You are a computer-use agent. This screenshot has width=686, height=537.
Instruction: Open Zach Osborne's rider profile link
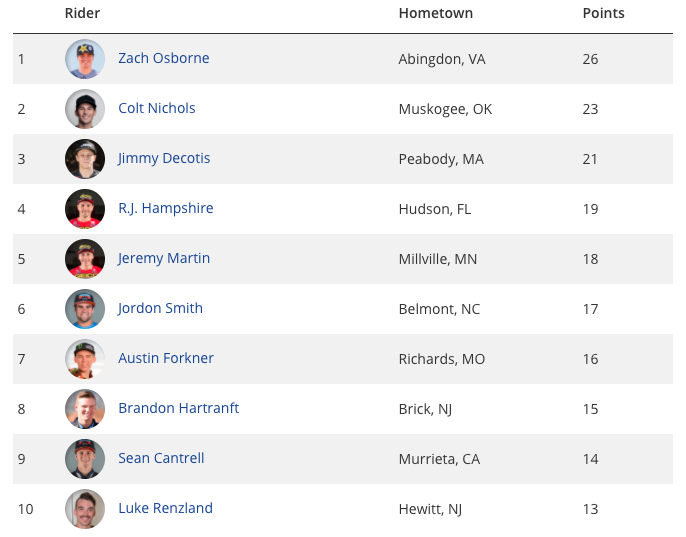164,58
